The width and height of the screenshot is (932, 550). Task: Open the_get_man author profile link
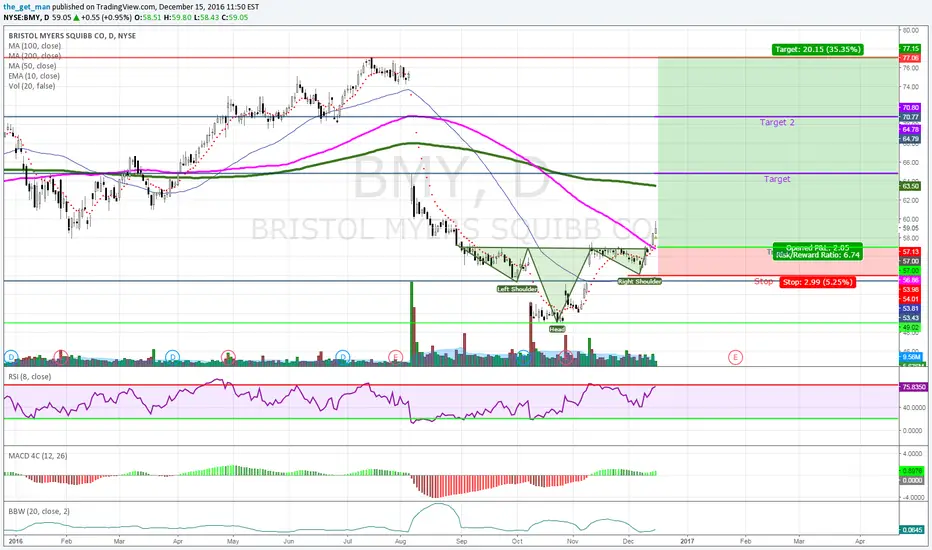tap(27, 7)
